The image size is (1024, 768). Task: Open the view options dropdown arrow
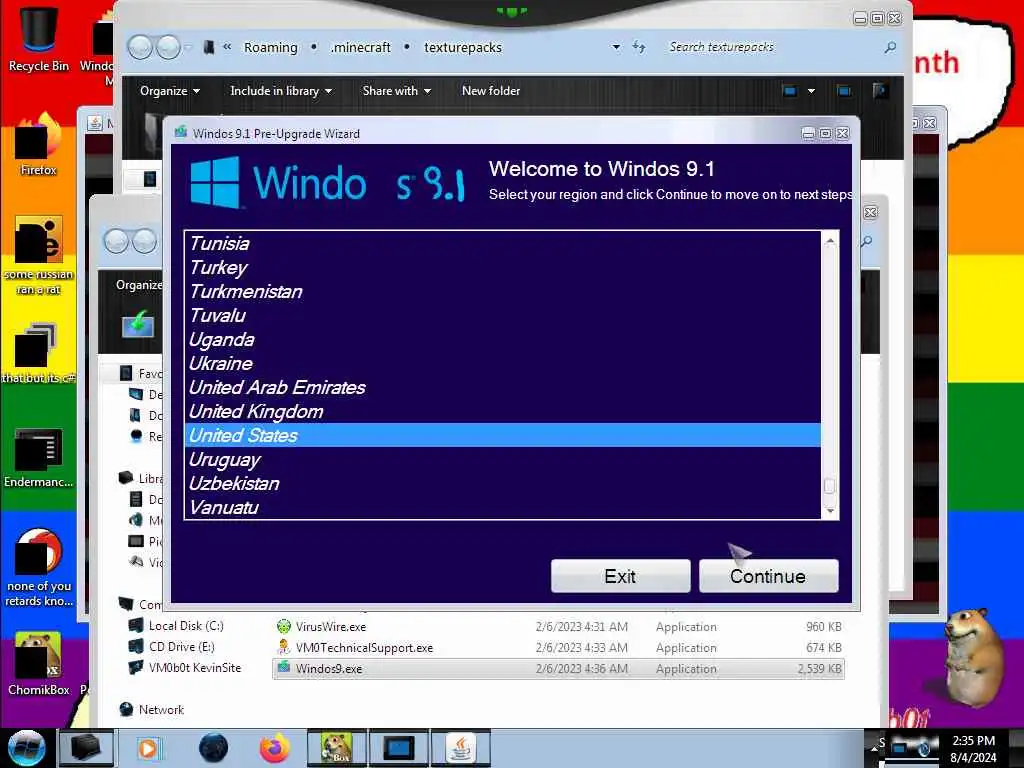click(x=811, y=91)
